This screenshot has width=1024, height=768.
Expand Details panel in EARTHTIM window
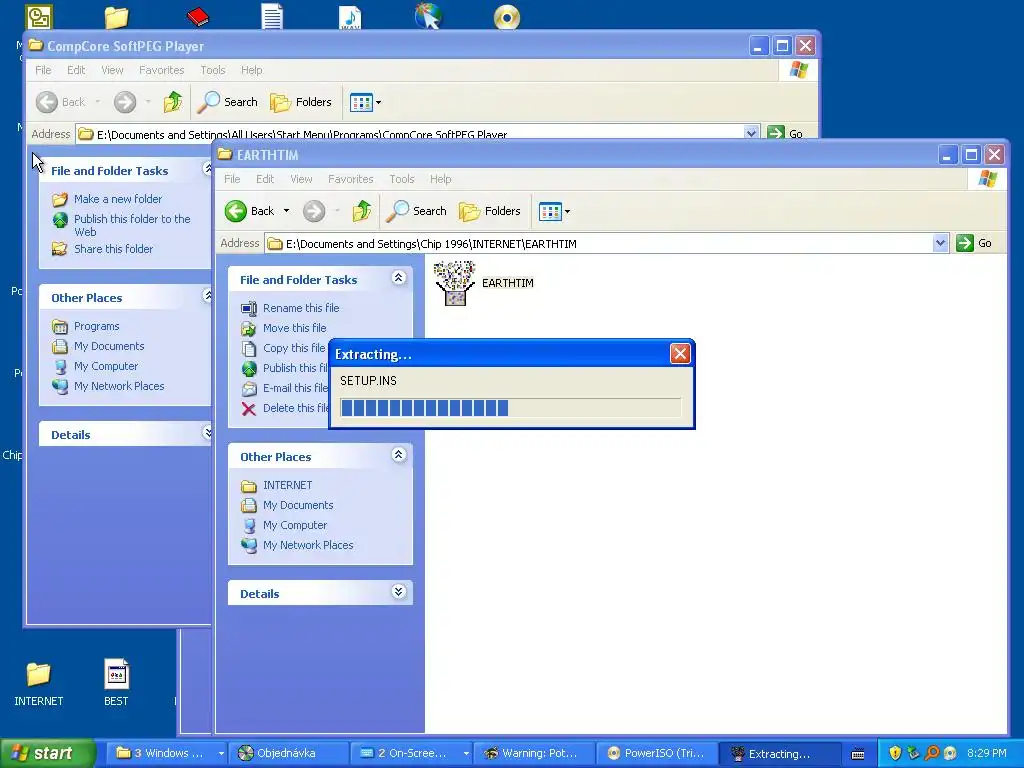[398, 592]
